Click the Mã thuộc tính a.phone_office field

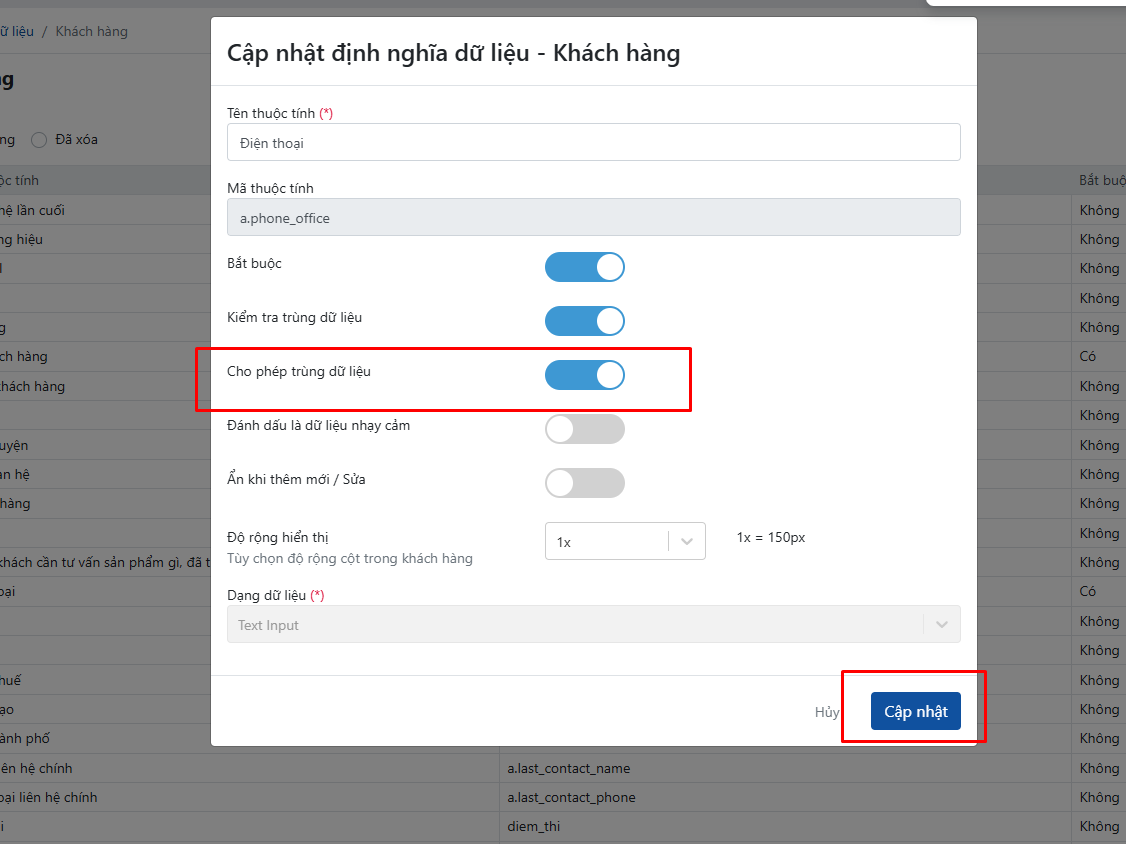click(593, 218)
